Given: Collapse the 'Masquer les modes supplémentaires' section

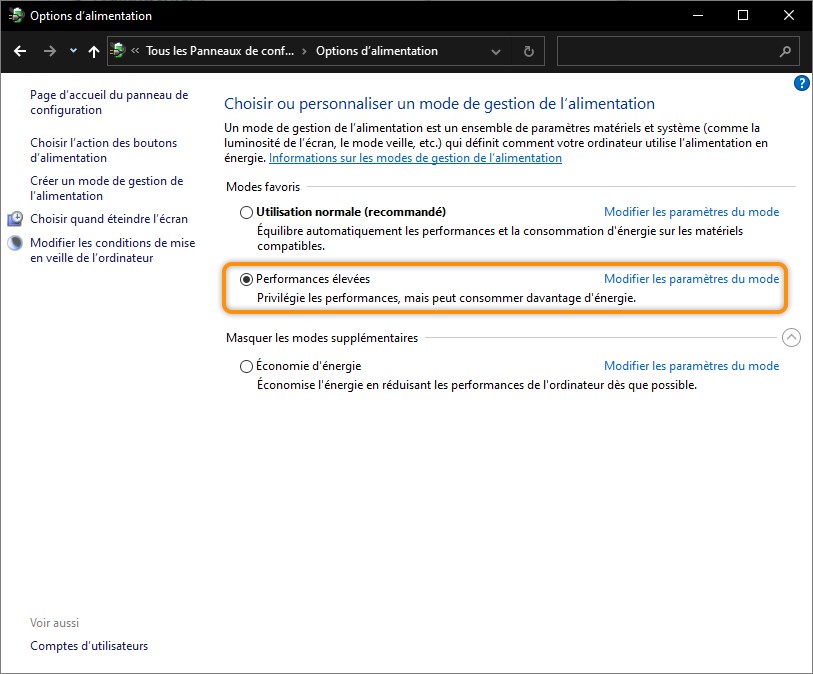Looking at the screenshot, I should [792, 337].
